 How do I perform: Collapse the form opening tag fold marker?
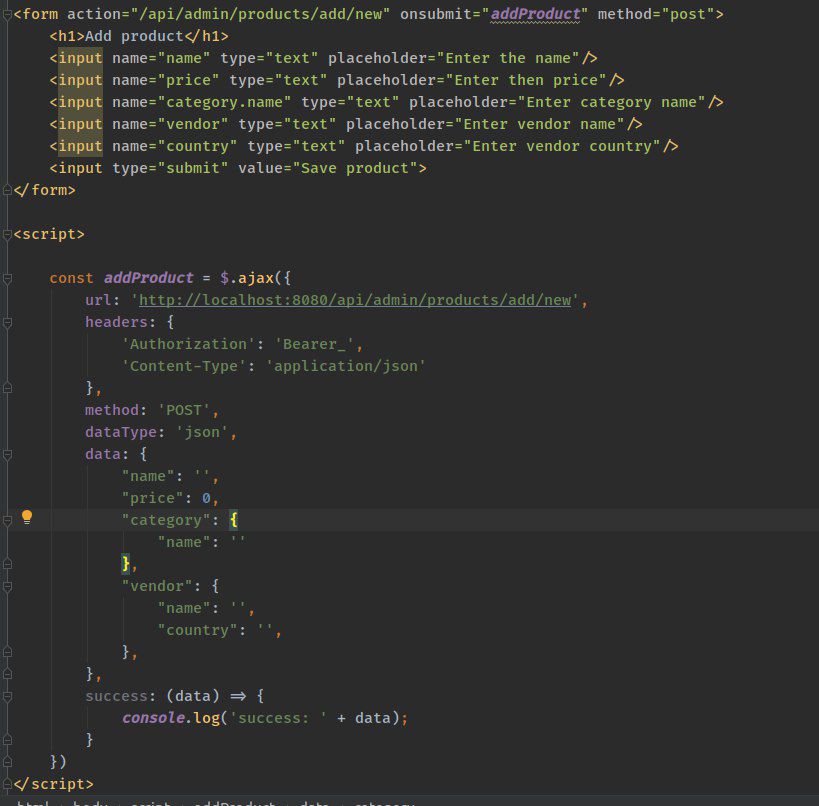[7, 15]
